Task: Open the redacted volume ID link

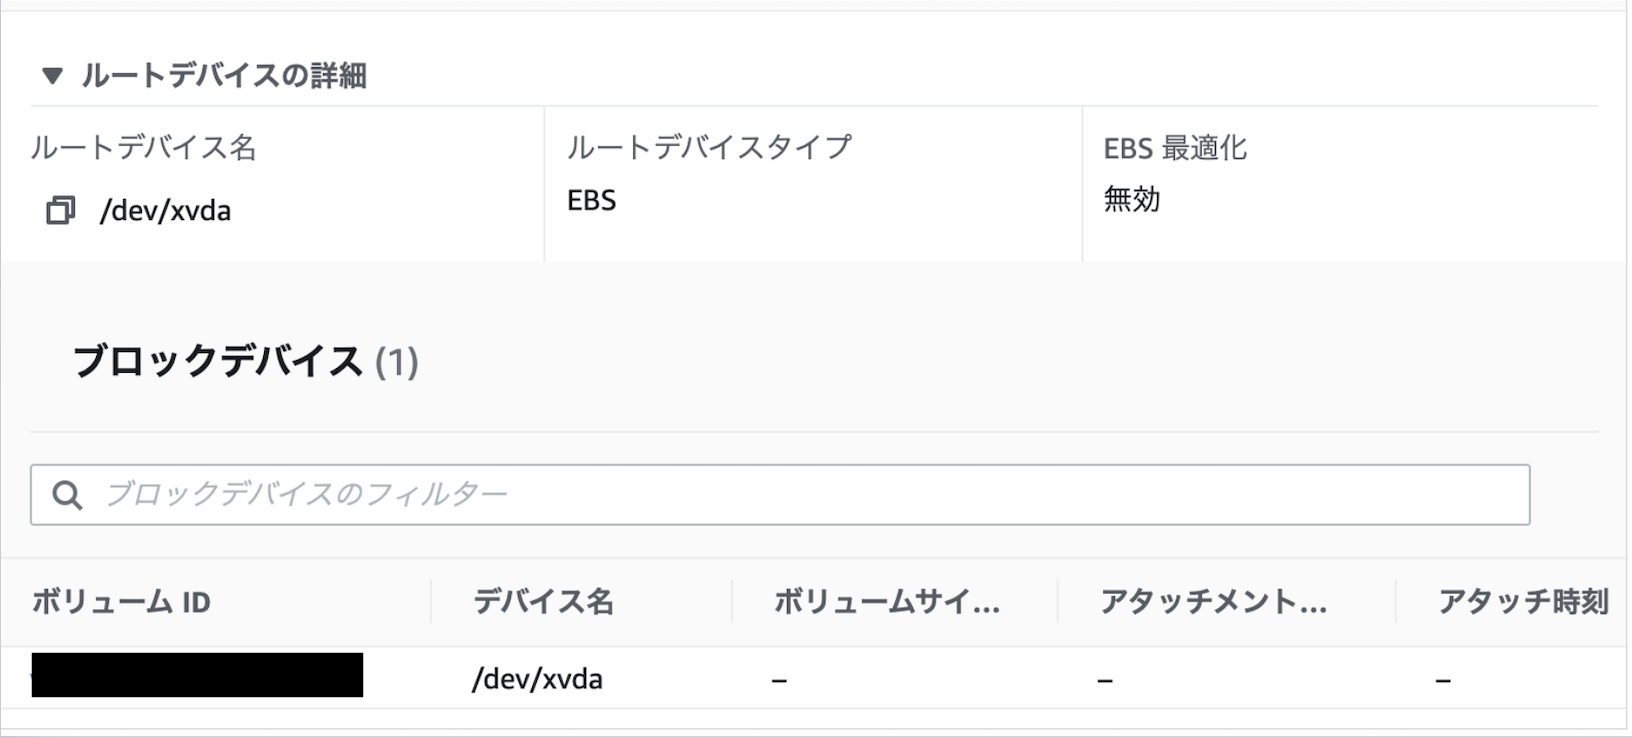Action: pos(195,674)
